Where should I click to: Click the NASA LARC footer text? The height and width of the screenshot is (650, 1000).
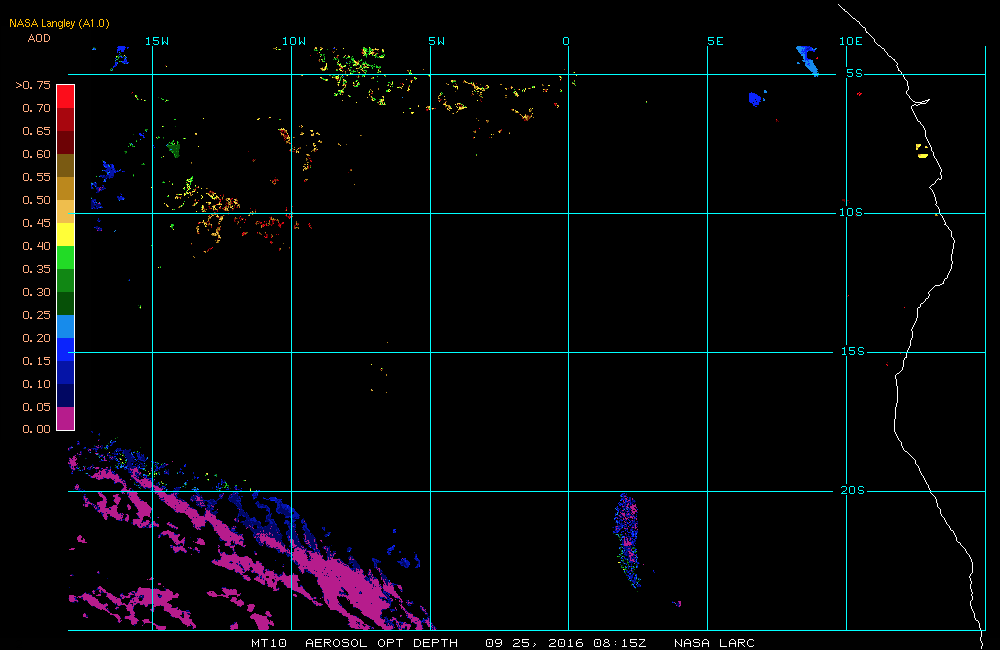[x=714, y=643]
